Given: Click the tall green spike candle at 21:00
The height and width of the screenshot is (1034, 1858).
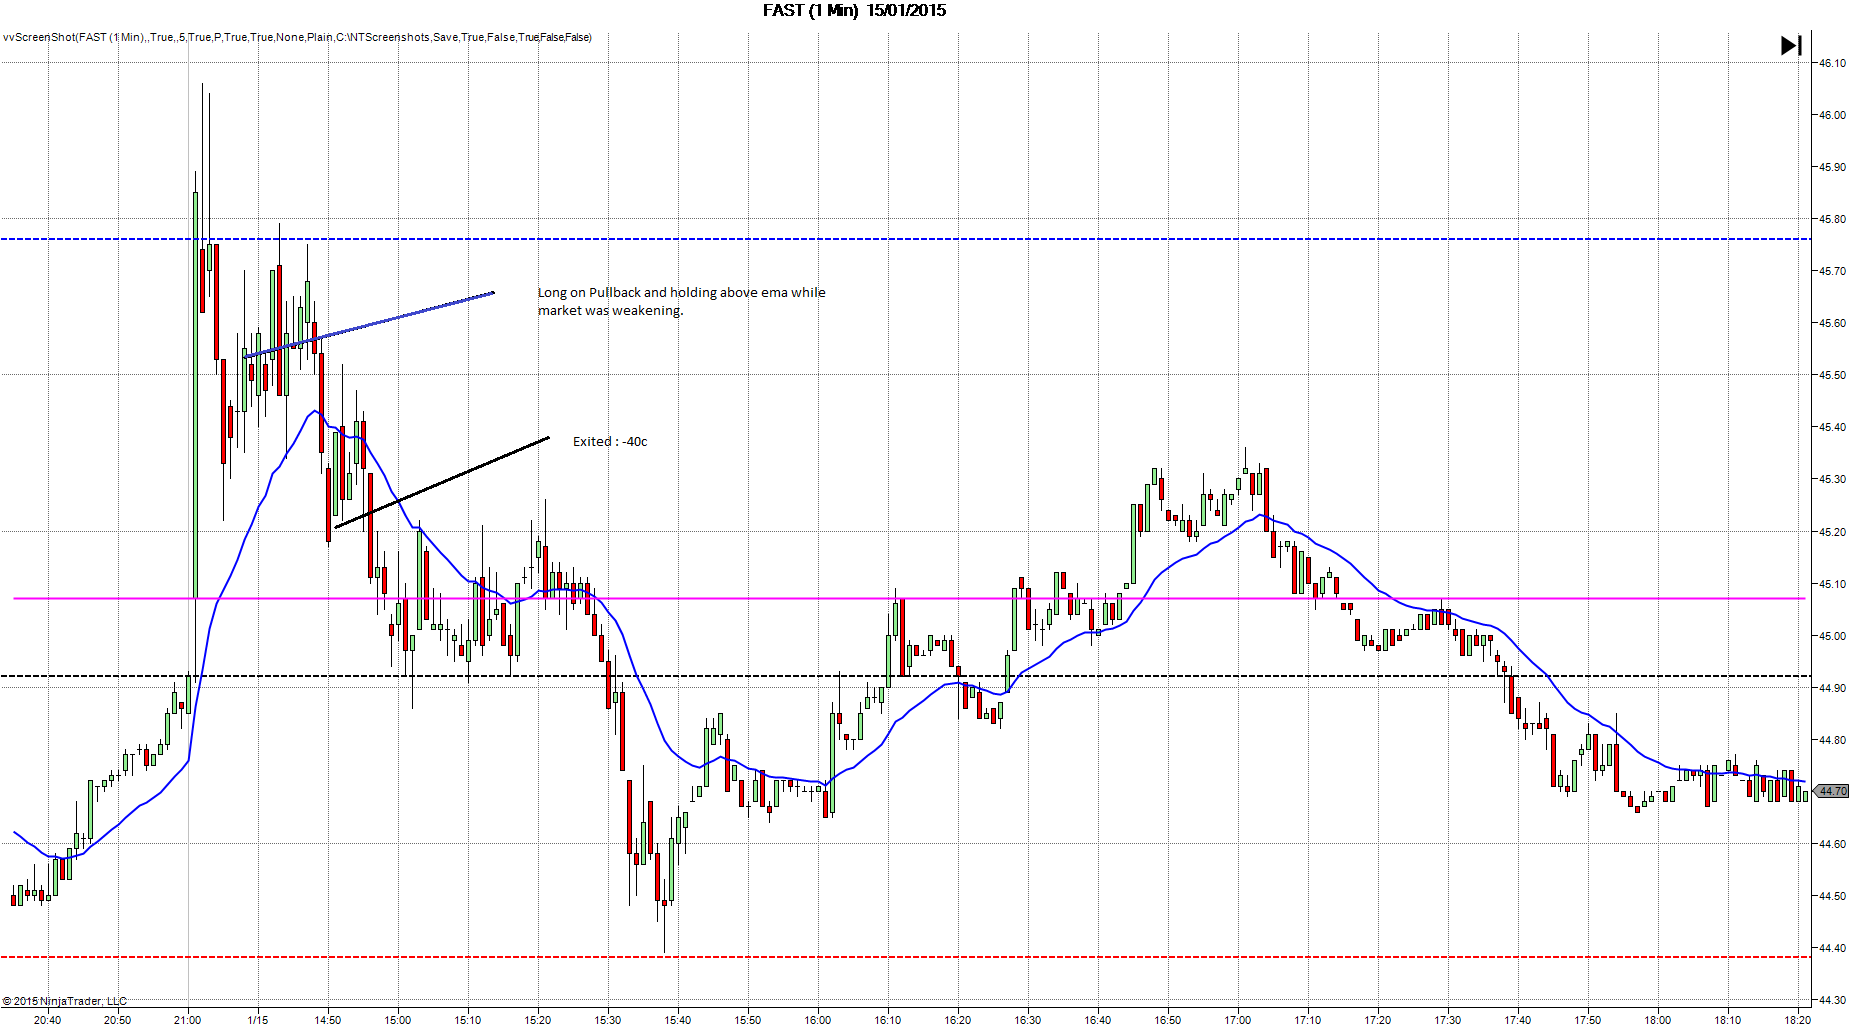Looking at the screenshot, I should coord(195,395).
